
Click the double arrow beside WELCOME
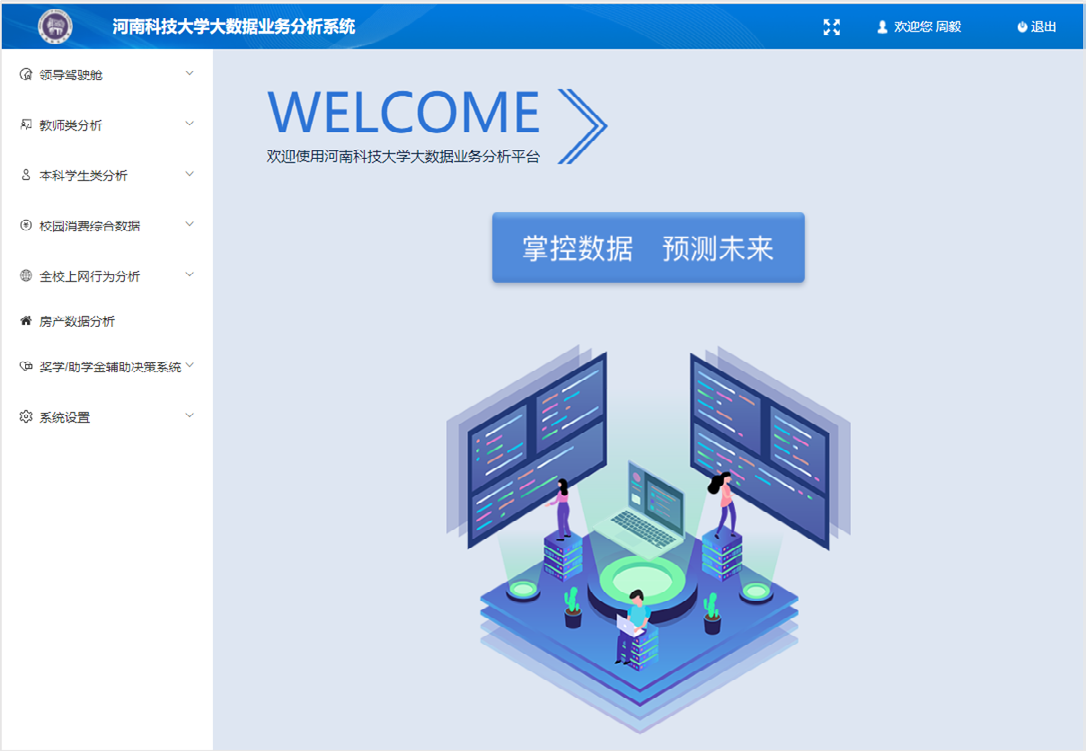(x=582, y=126)
